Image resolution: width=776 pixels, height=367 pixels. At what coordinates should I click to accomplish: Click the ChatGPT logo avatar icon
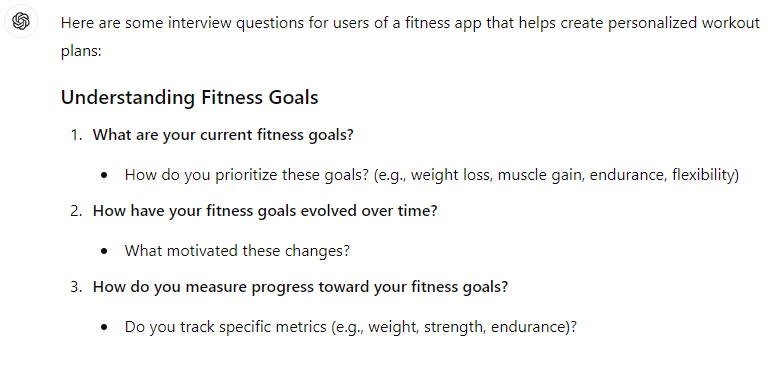tap(21, 21)
